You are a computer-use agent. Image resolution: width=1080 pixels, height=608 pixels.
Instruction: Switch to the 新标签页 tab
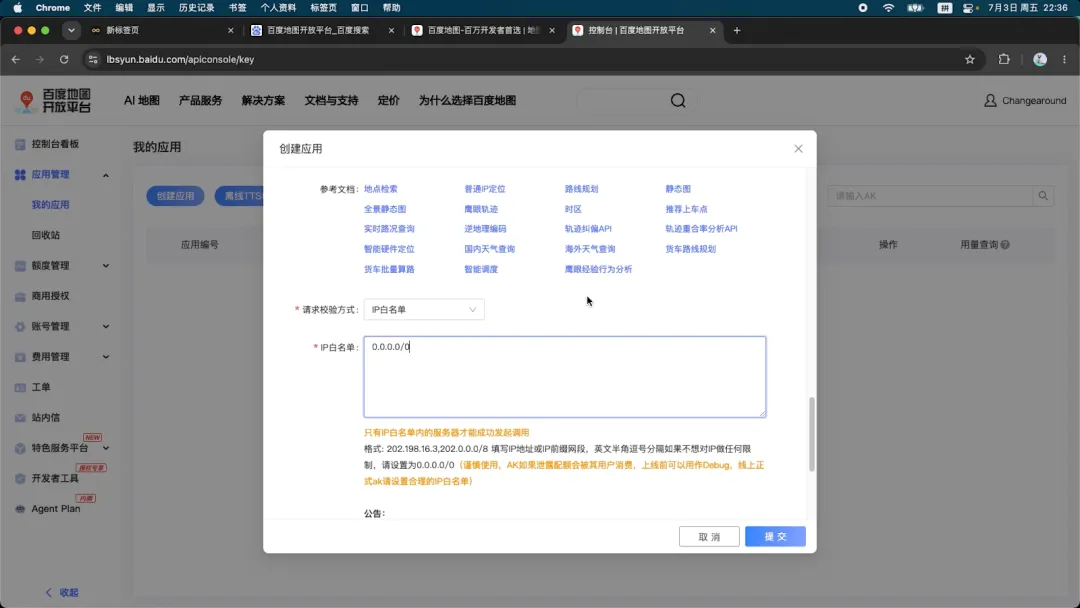[x=162, y=30]
